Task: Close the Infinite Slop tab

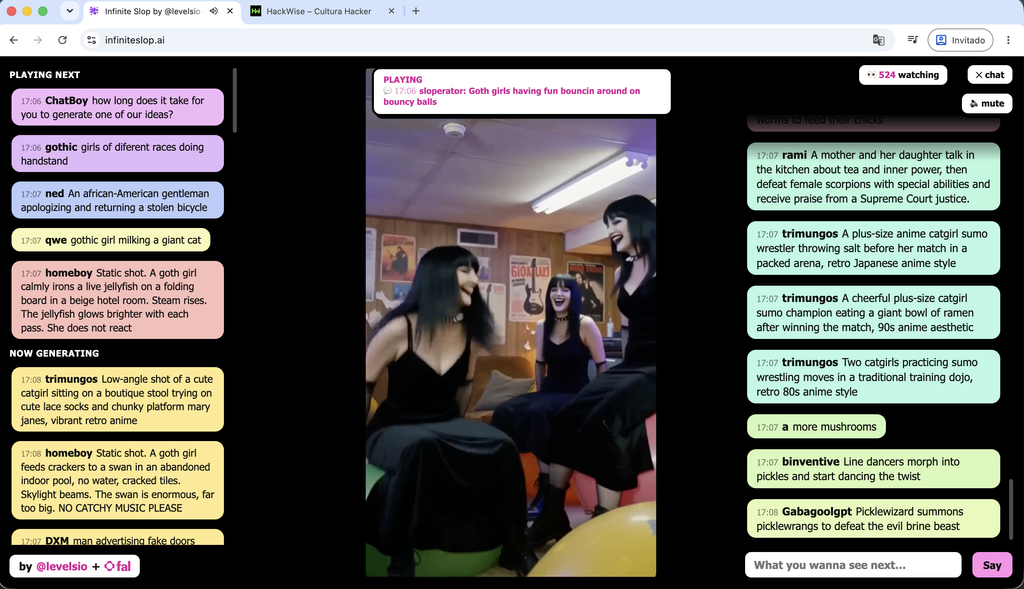Action: click(230, 11)
